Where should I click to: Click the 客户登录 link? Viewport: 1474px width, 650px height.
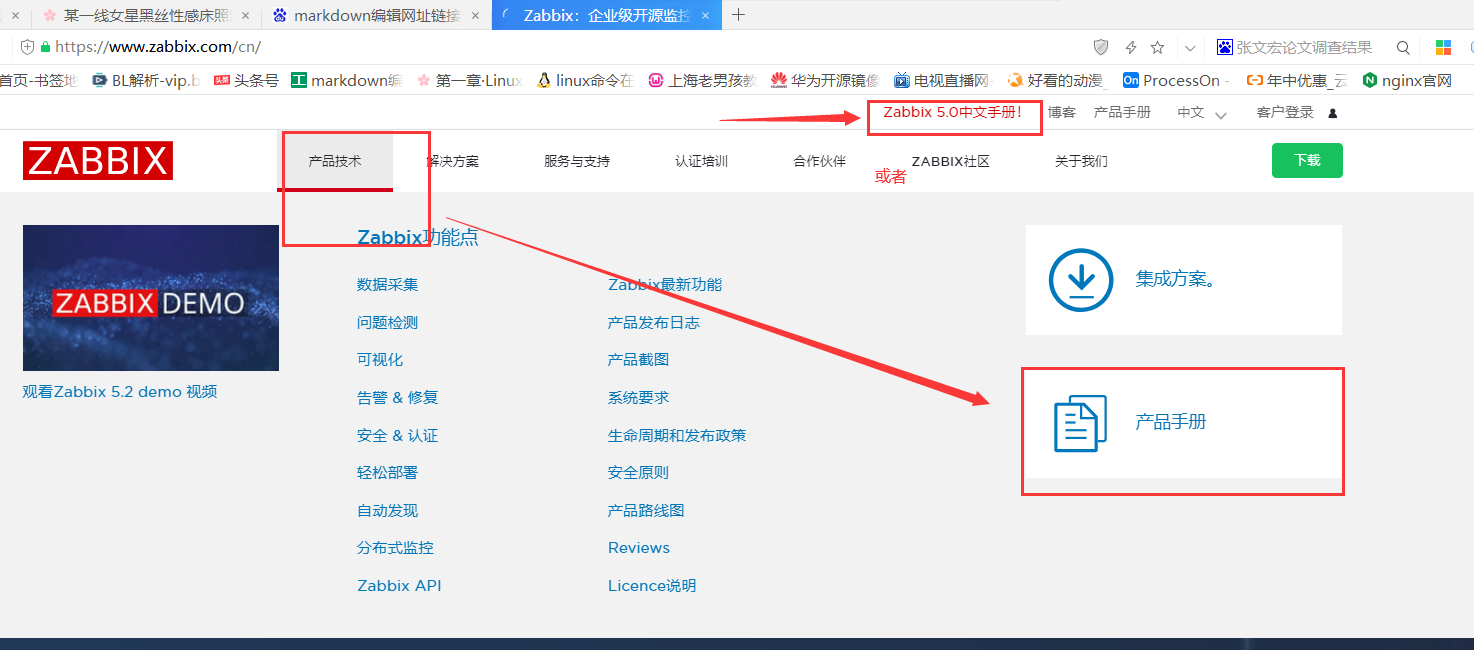coord(1285,112)
